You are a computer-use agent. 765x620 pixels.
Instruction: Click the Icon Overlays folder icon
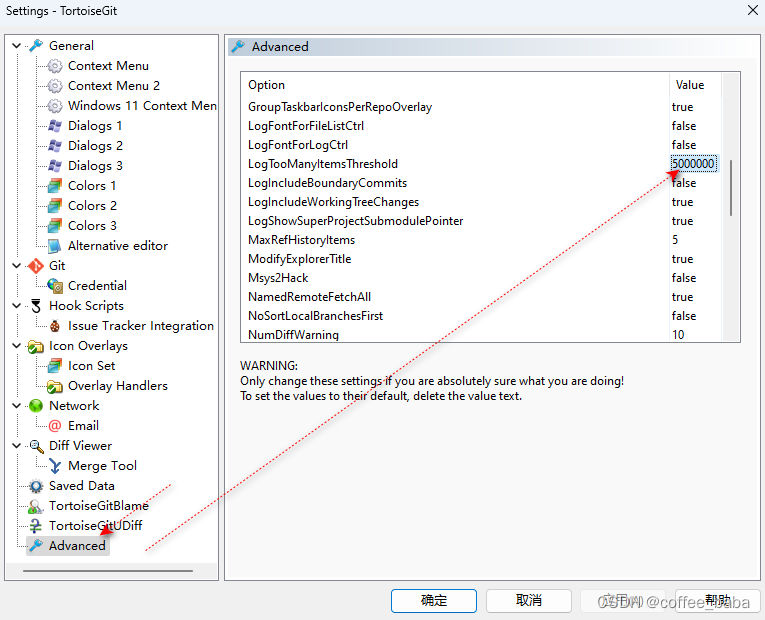pyautogui.click(x=36, y=346)
